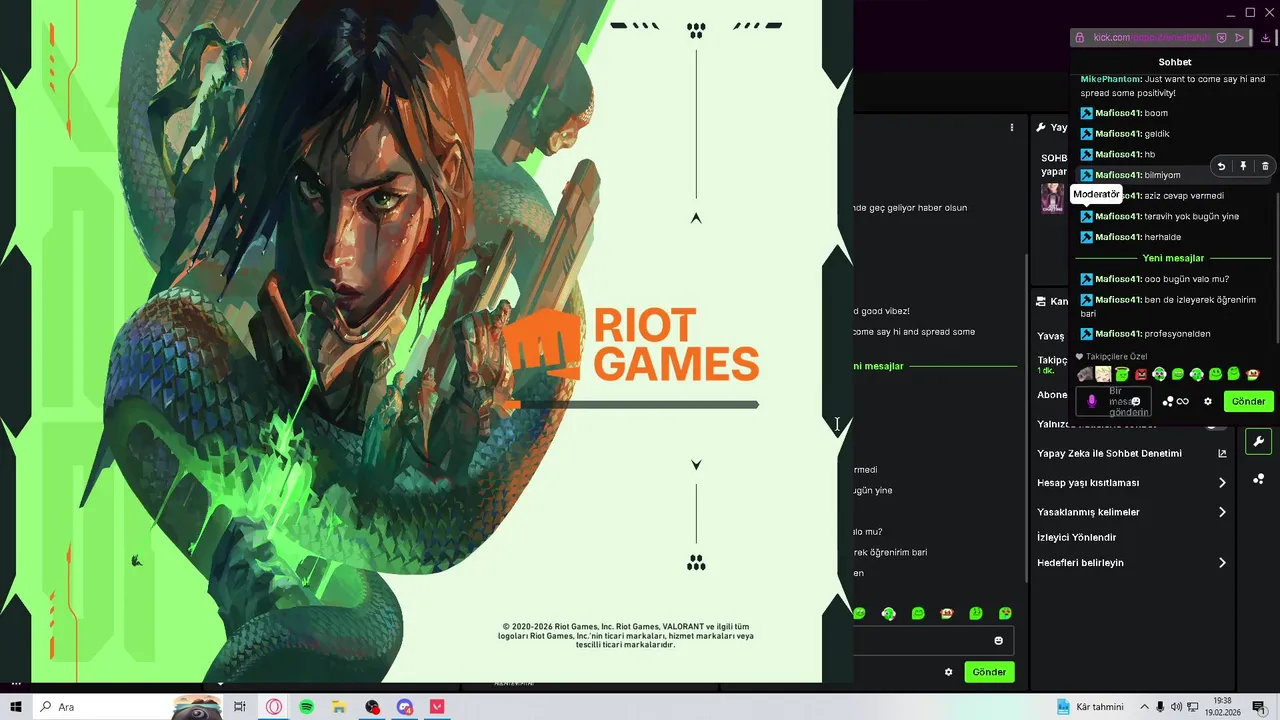Open Yapay Zeka ile Sohbet Denetimi external link
This screenshot has width=1280, height=720.
click(x=1222, y=453)
